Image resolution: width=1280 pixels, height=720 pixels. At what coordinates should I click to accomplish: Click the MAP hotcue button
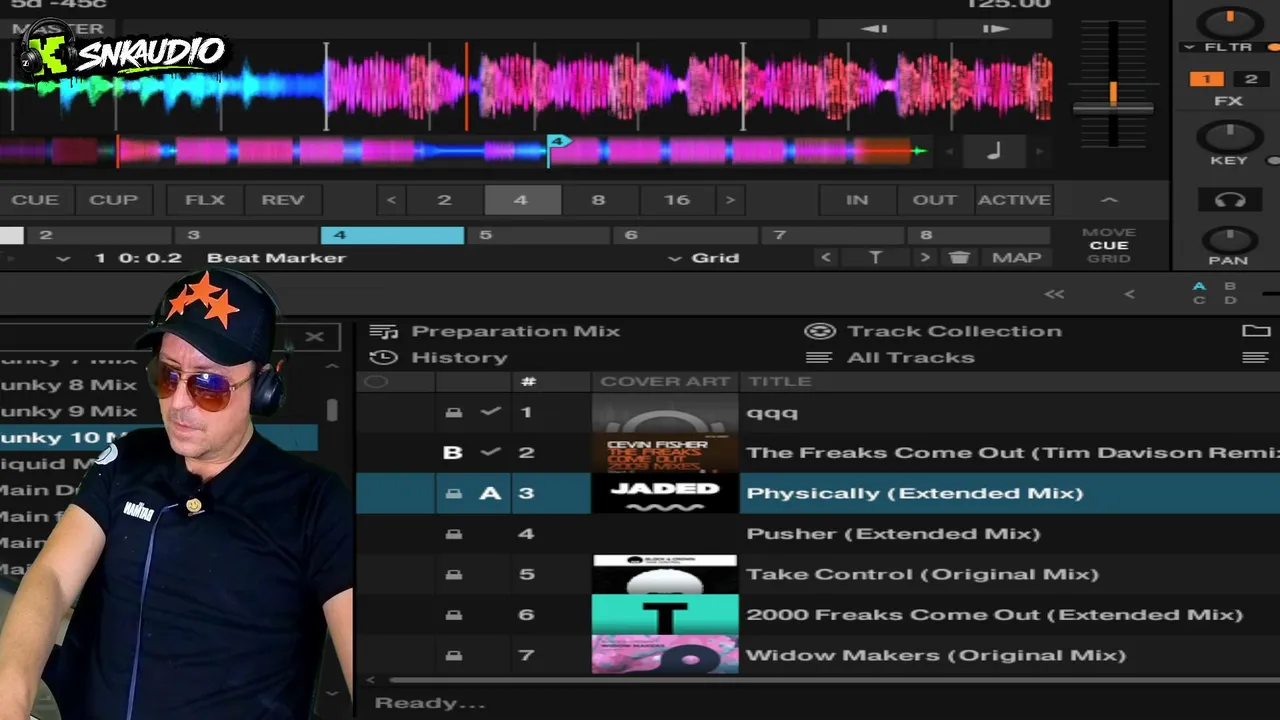[1016, 258]
